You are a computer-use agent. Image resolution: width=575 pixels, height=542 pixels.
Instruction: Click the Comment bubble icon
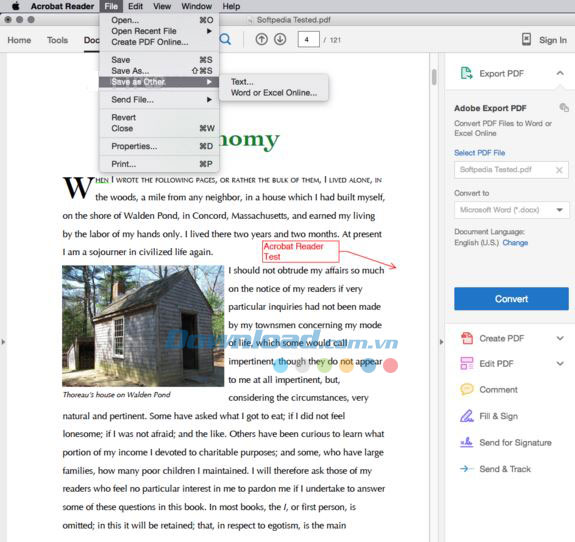tap(467, 389)
